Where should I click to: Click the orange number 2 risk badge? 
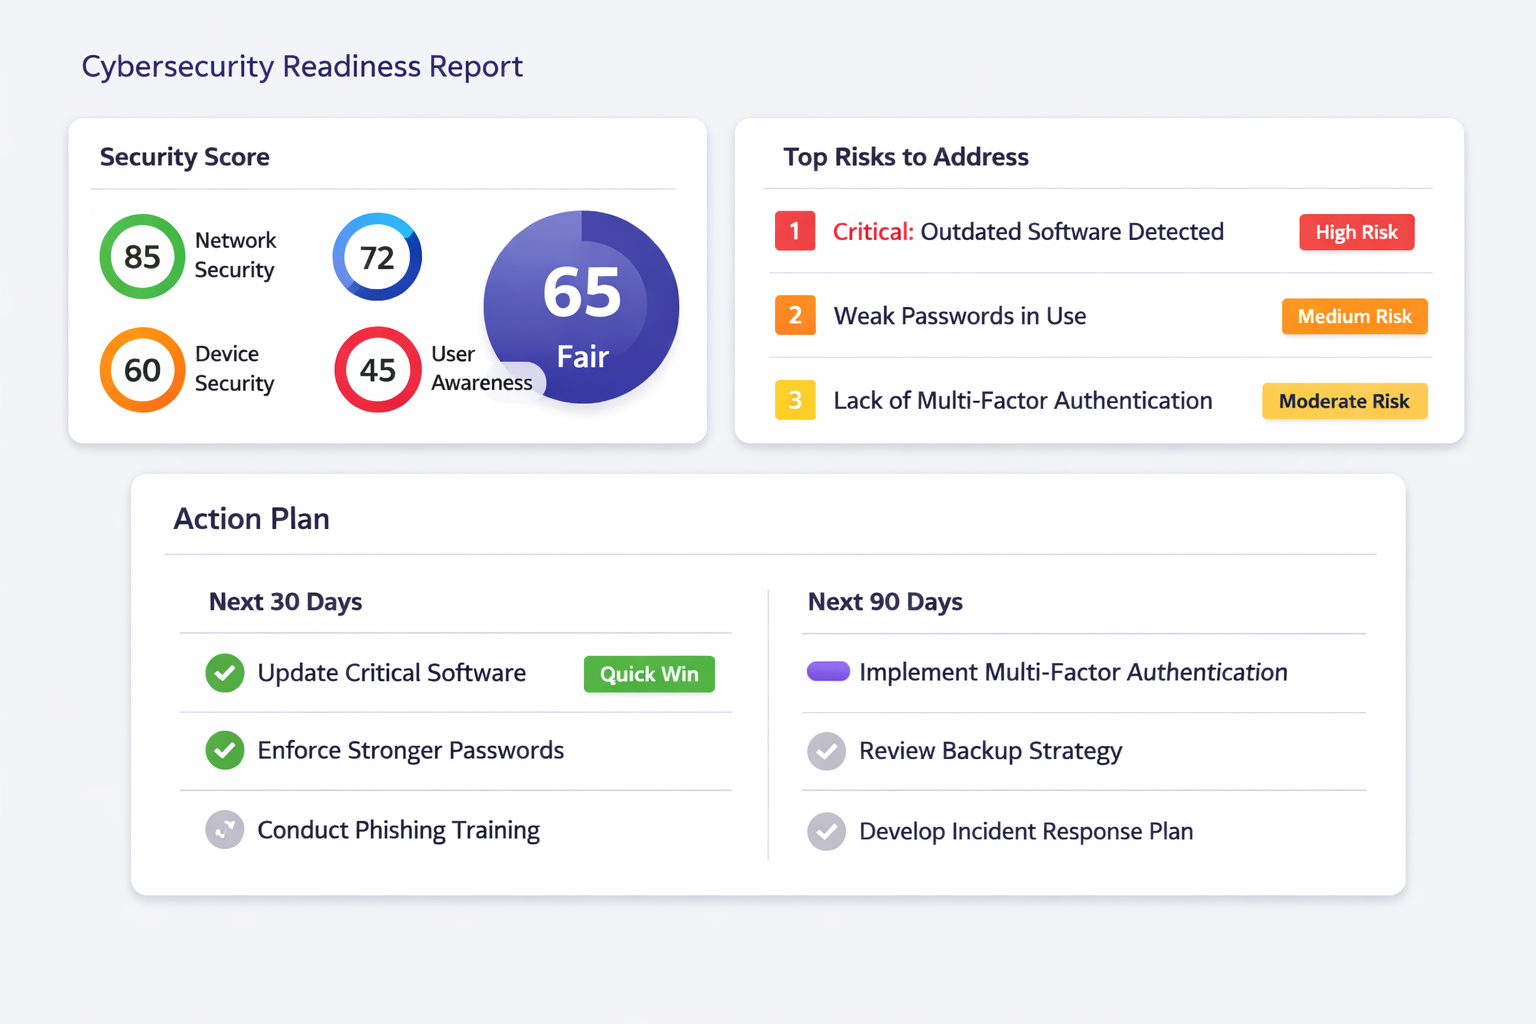[x=795, y=316]
